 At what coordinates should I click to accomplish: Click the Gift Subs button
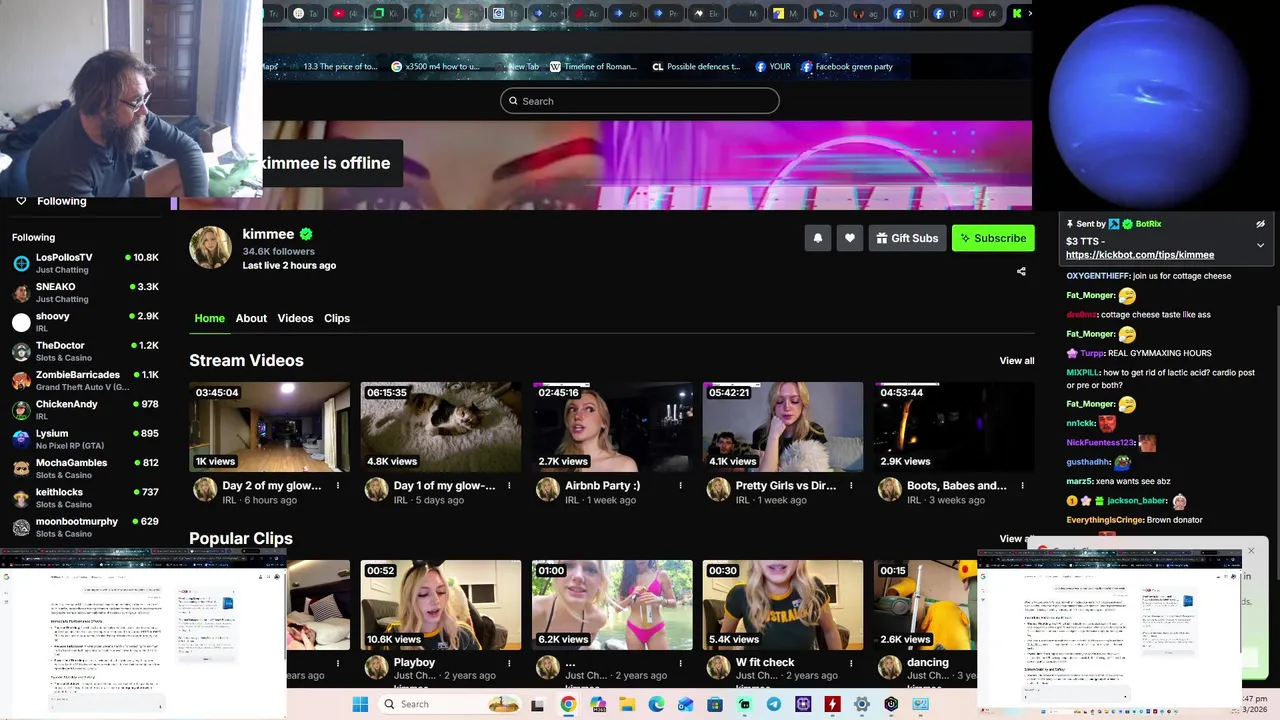907,238
